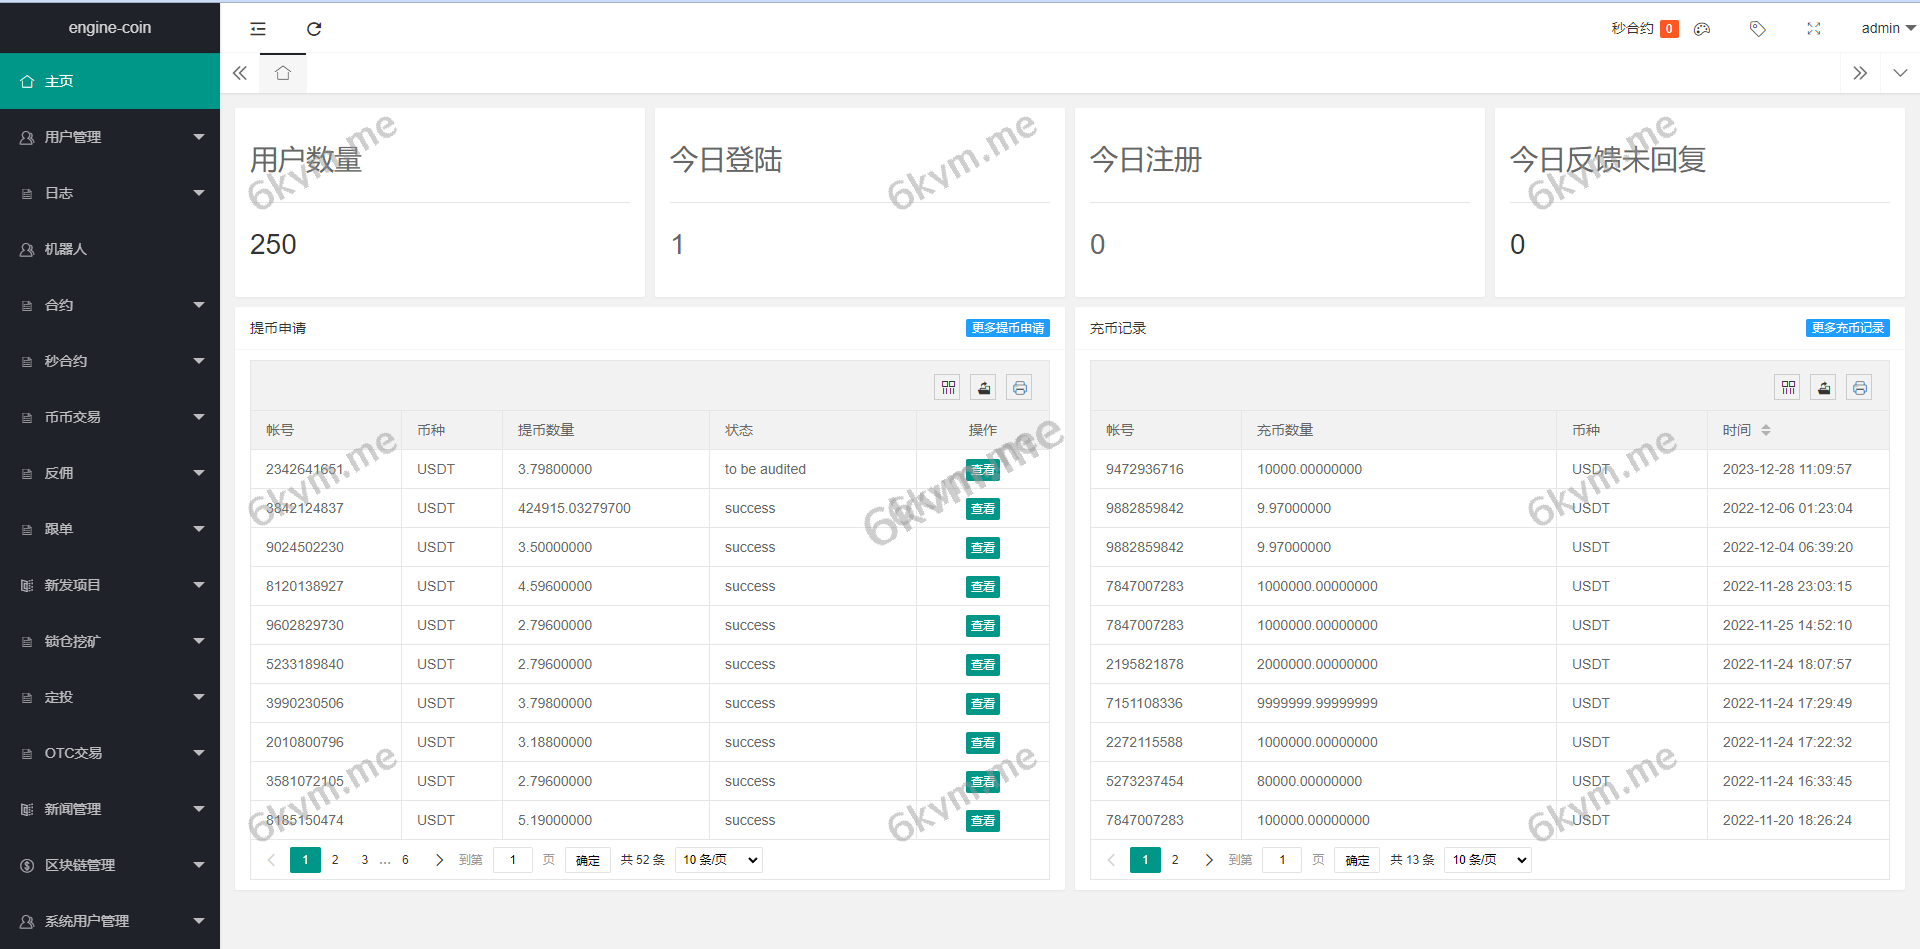
Task: Export the withdrawal table via export icon
Action: coord(983,387)
